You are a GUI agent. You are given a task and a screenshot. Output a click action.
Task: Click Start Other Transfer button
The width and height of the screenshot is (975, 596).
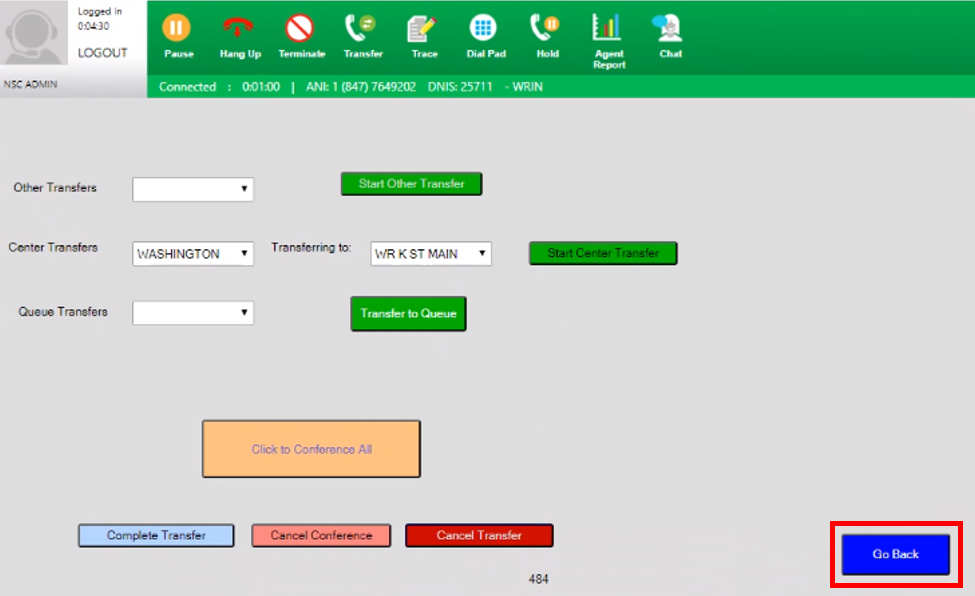point(411,184)
